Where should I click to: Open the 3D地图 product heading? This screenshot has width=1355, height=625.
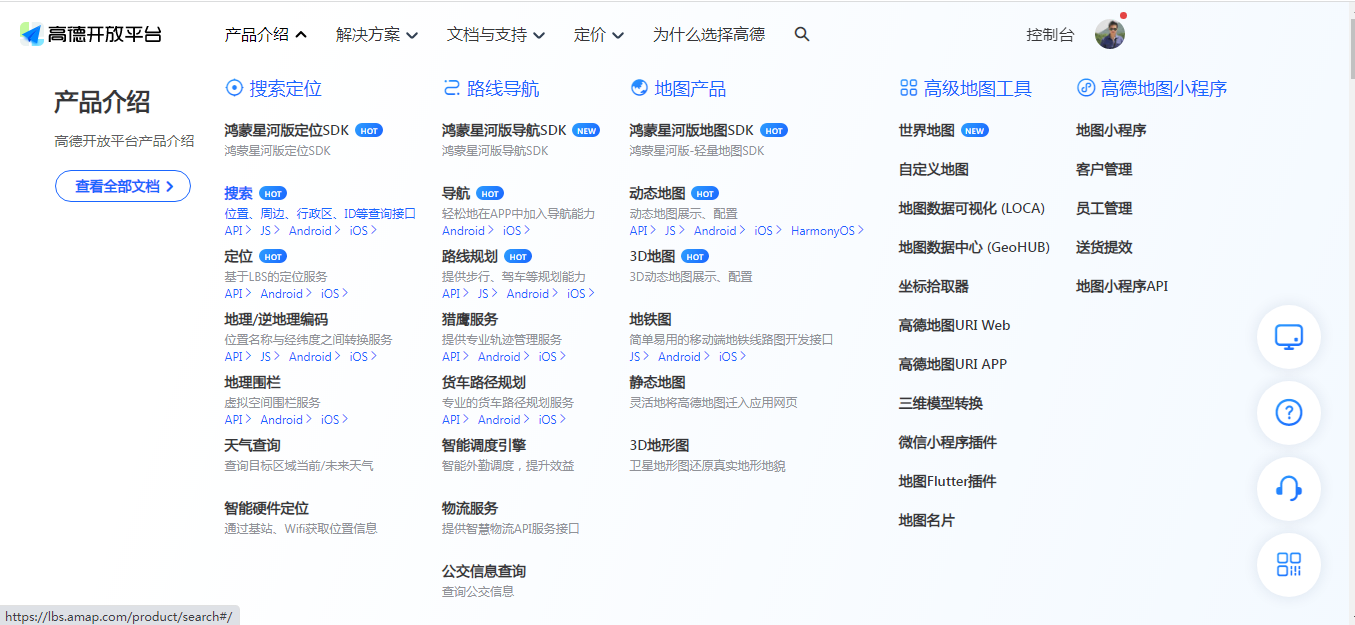pyautogui.click(x=652, y=256)
